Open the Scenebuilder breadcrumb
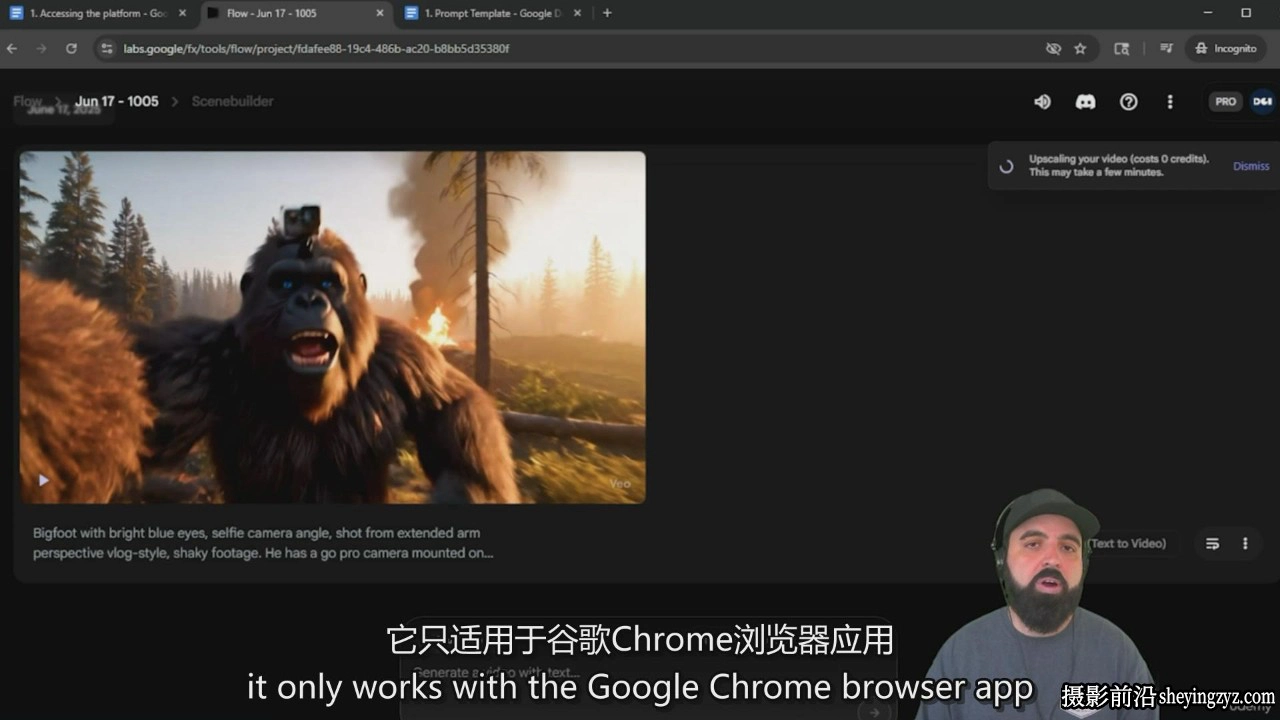 click(x=232, y=101)
